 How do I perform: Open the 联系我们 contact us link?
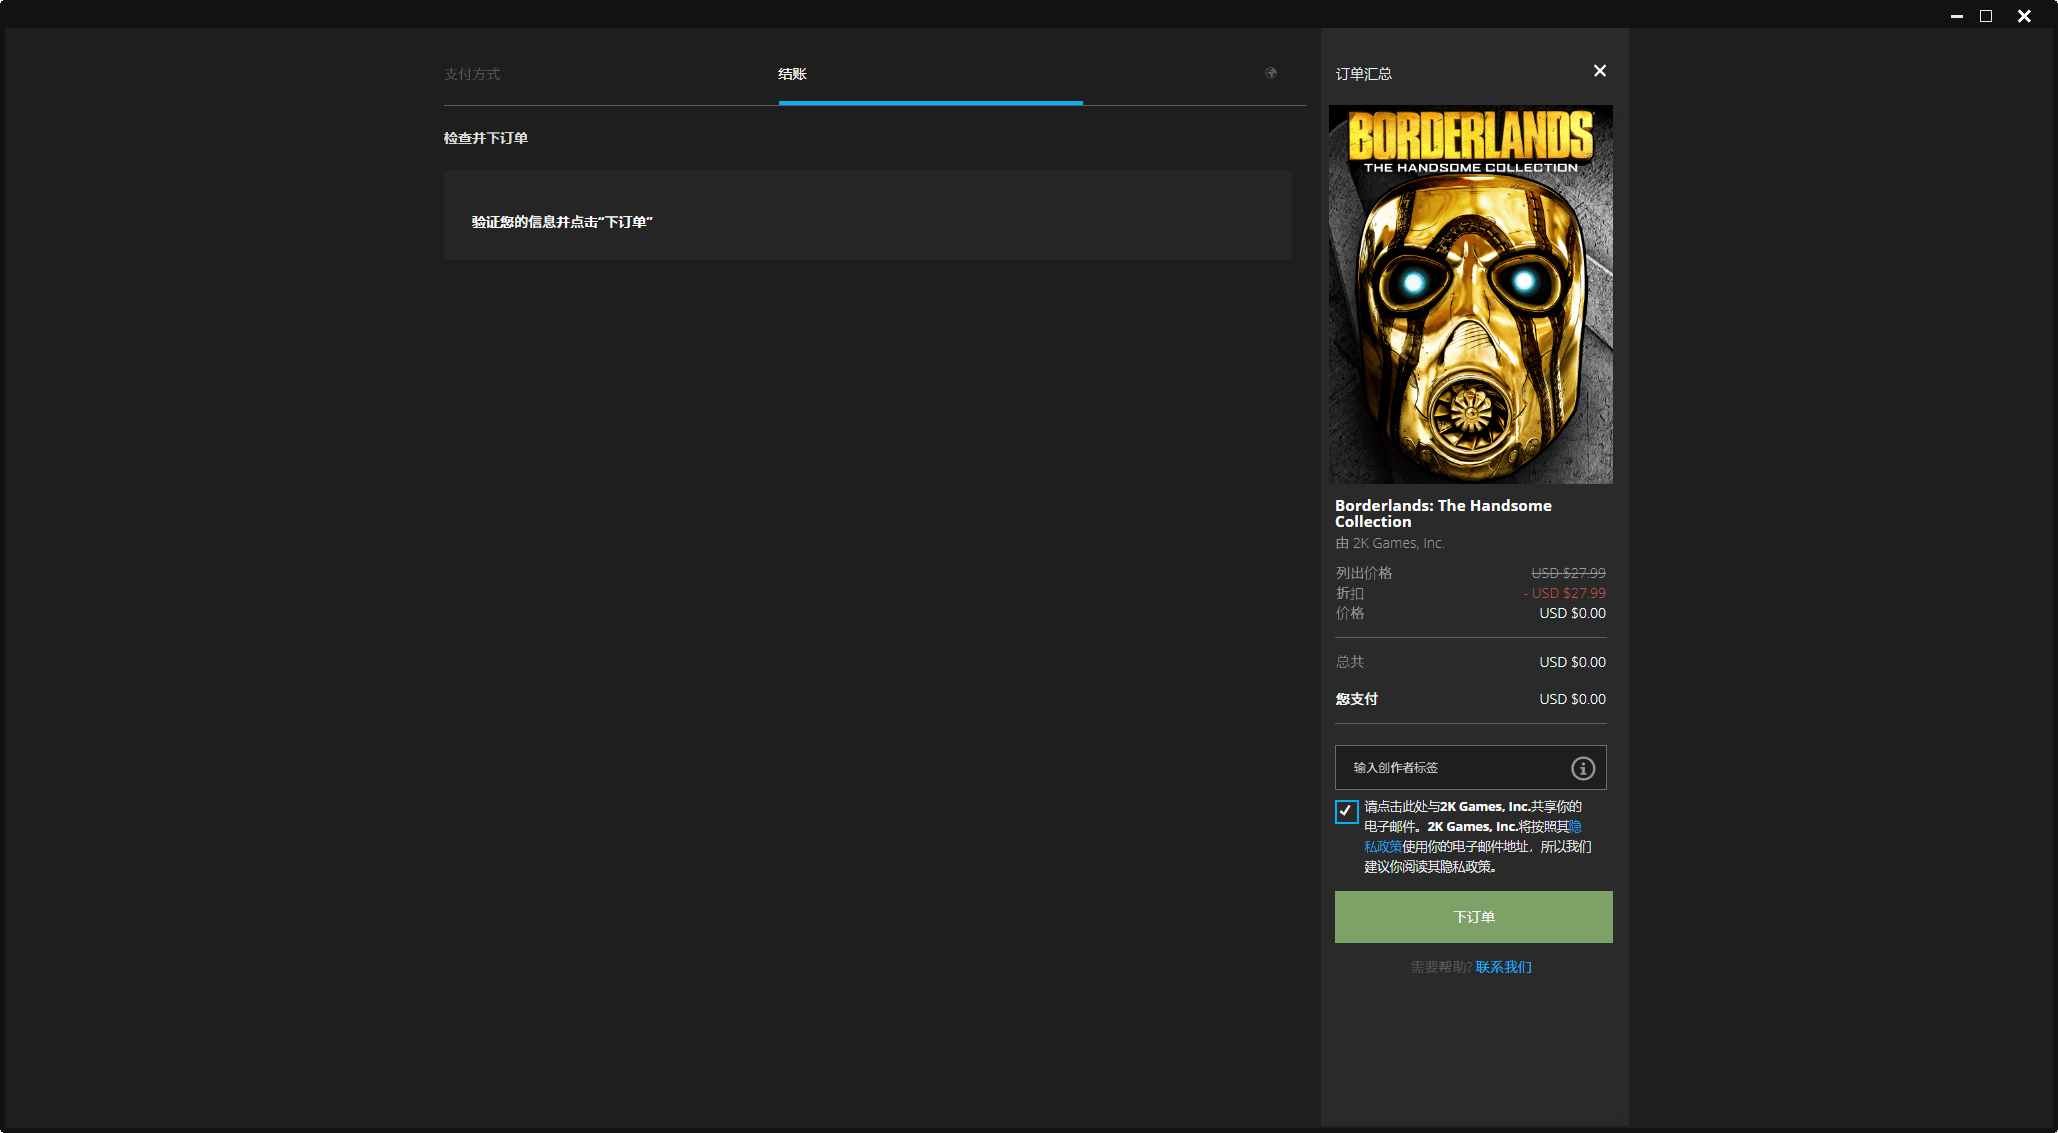1503,967
